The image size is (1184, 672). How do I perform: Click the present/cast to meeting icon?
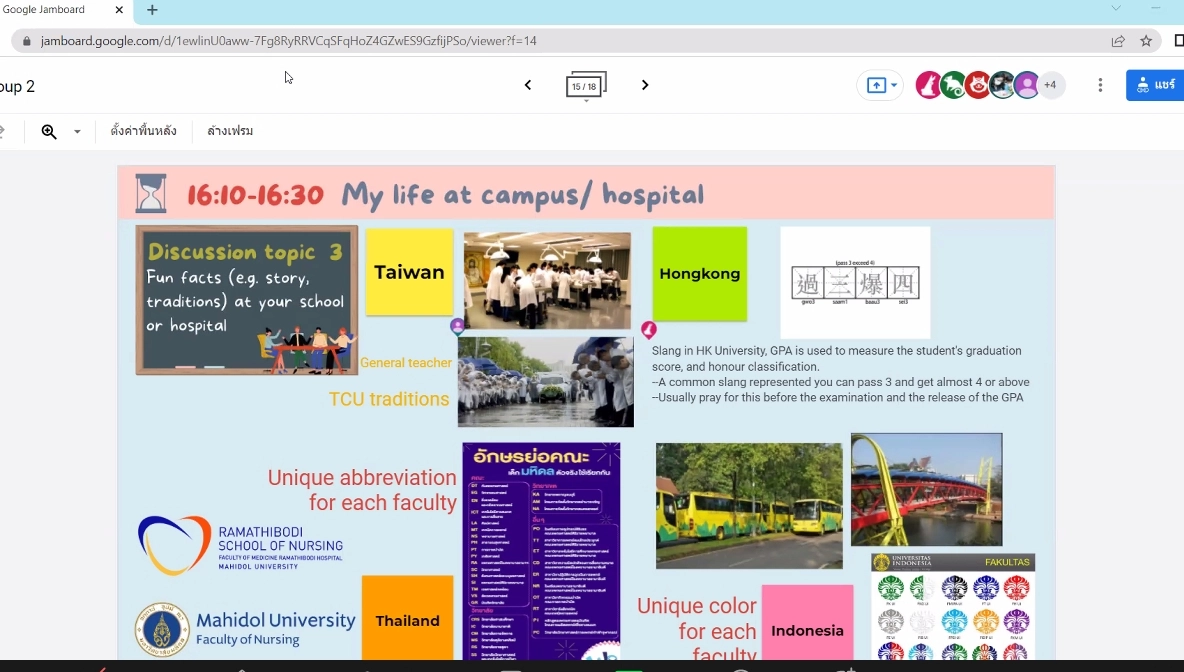click(876, 85)
